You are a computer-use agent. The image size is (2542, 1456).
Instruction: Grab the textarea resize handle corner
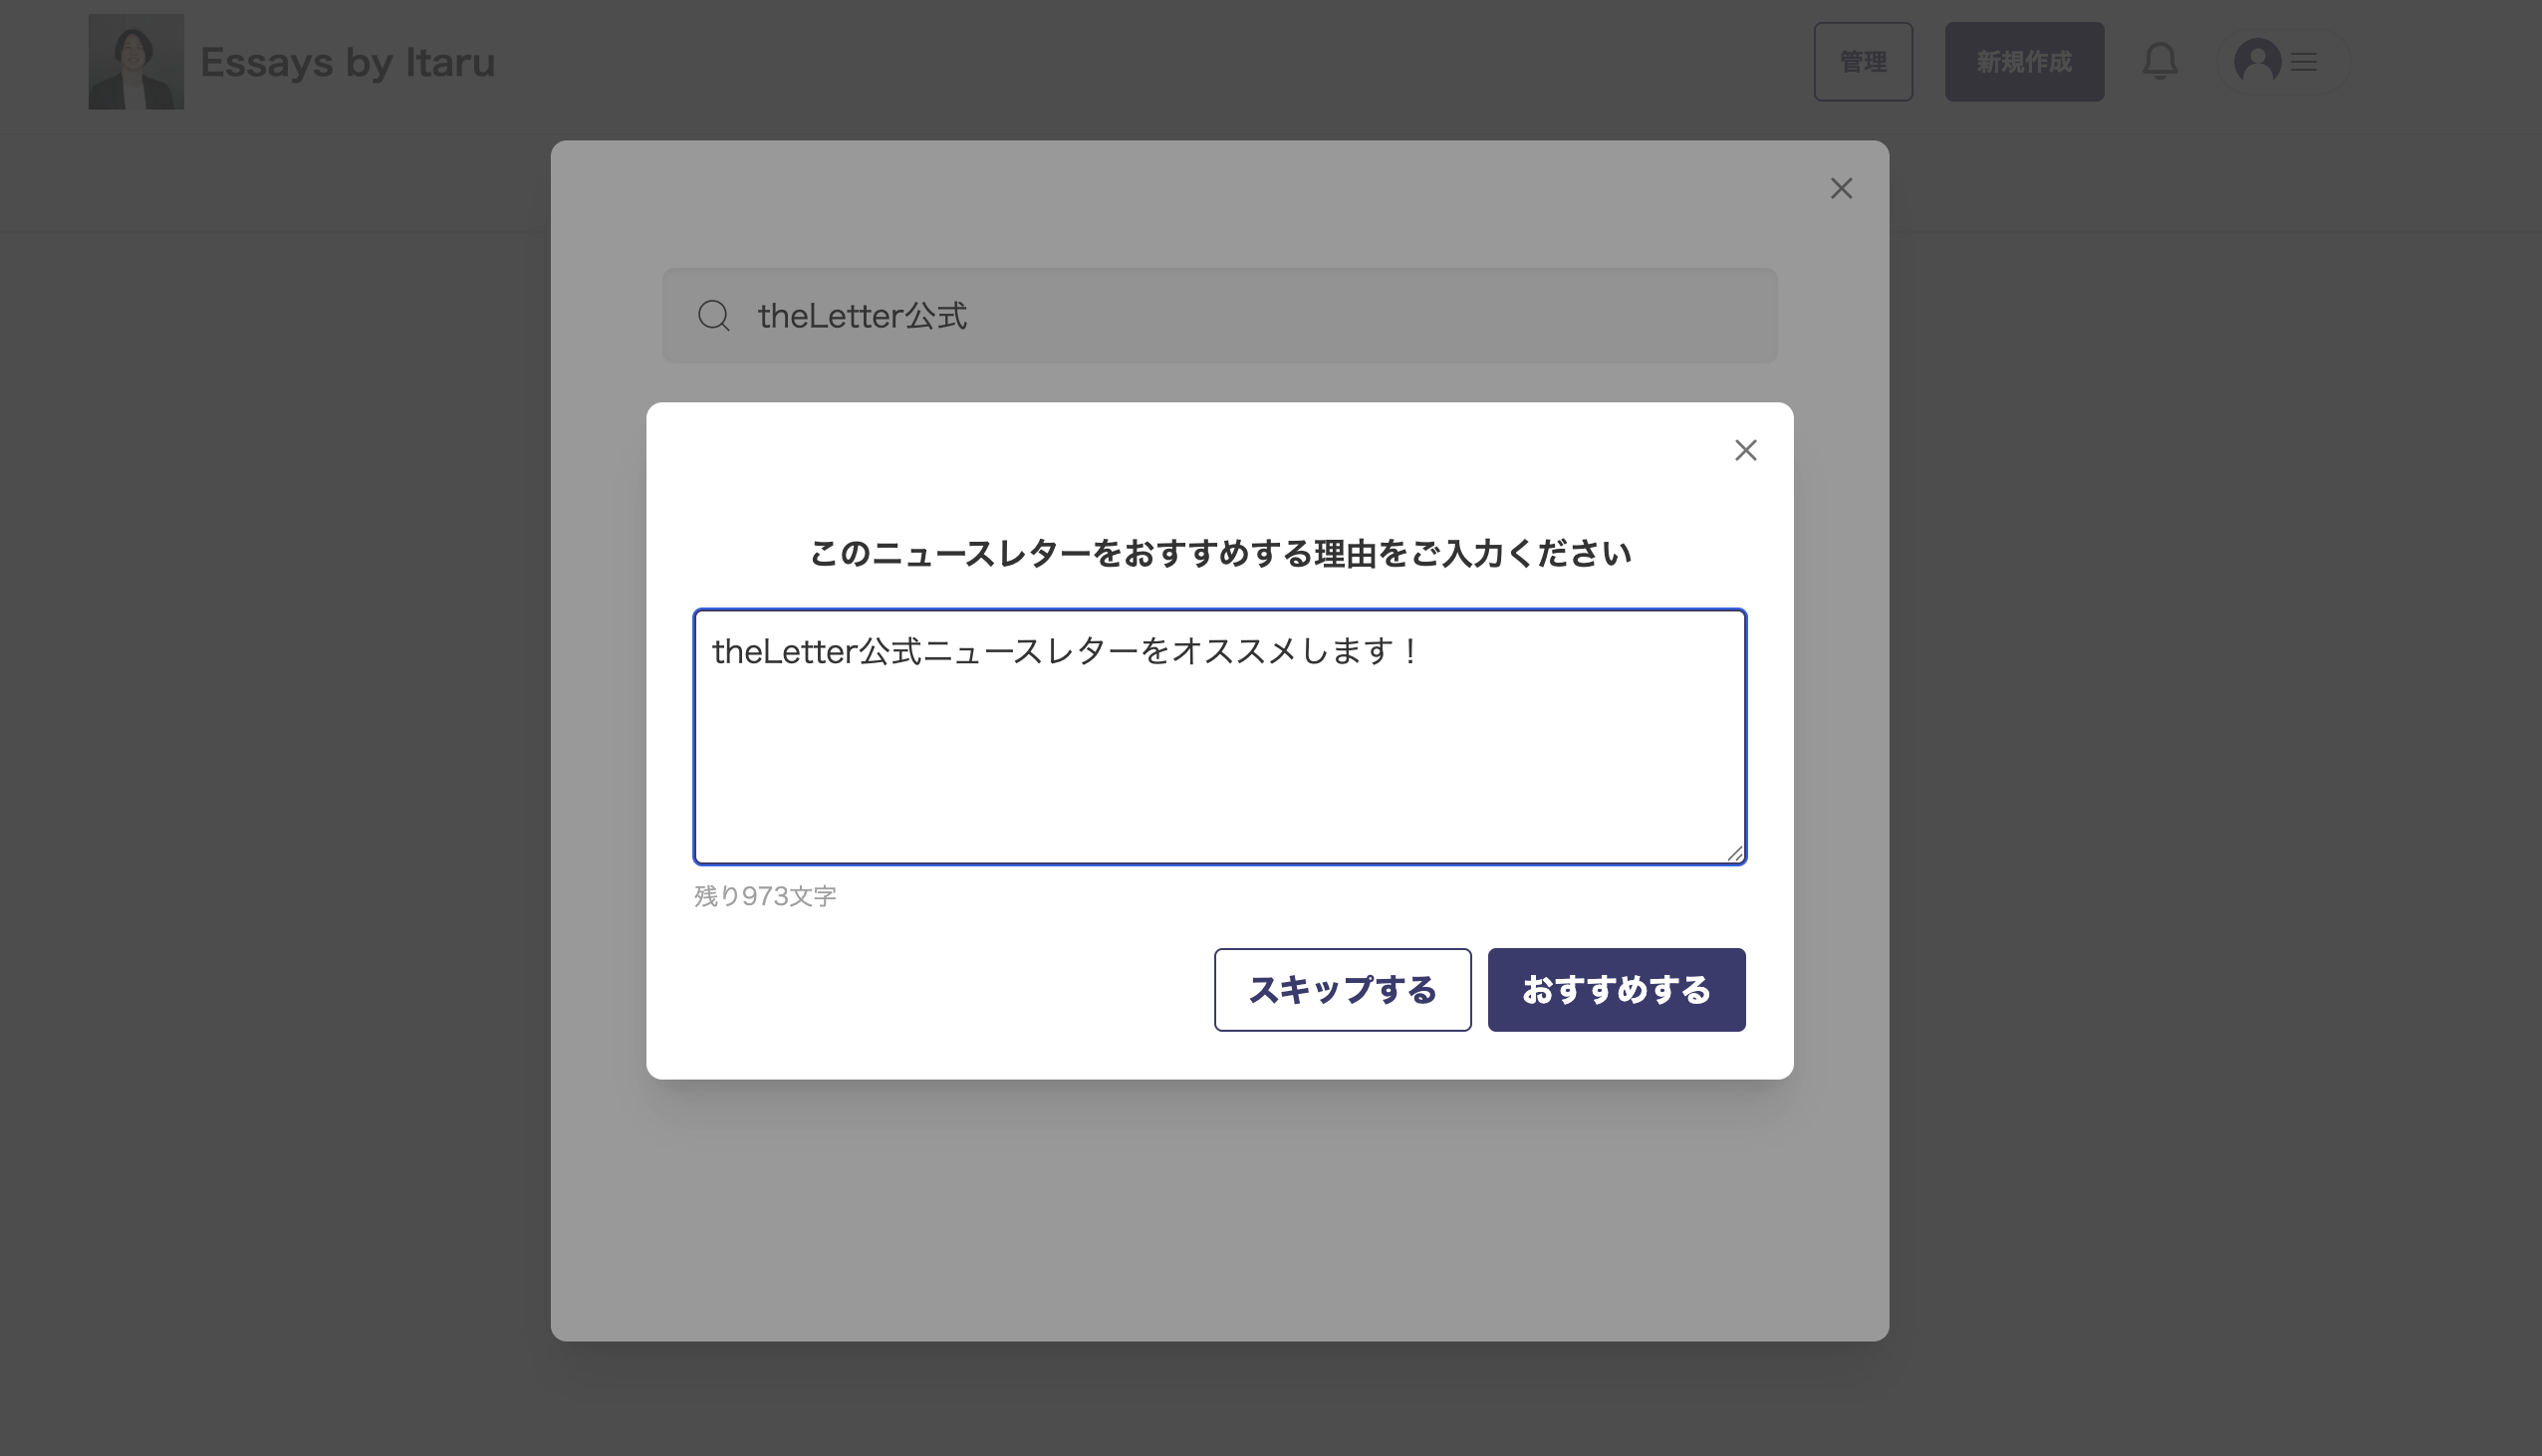(x=1734, y=853)
